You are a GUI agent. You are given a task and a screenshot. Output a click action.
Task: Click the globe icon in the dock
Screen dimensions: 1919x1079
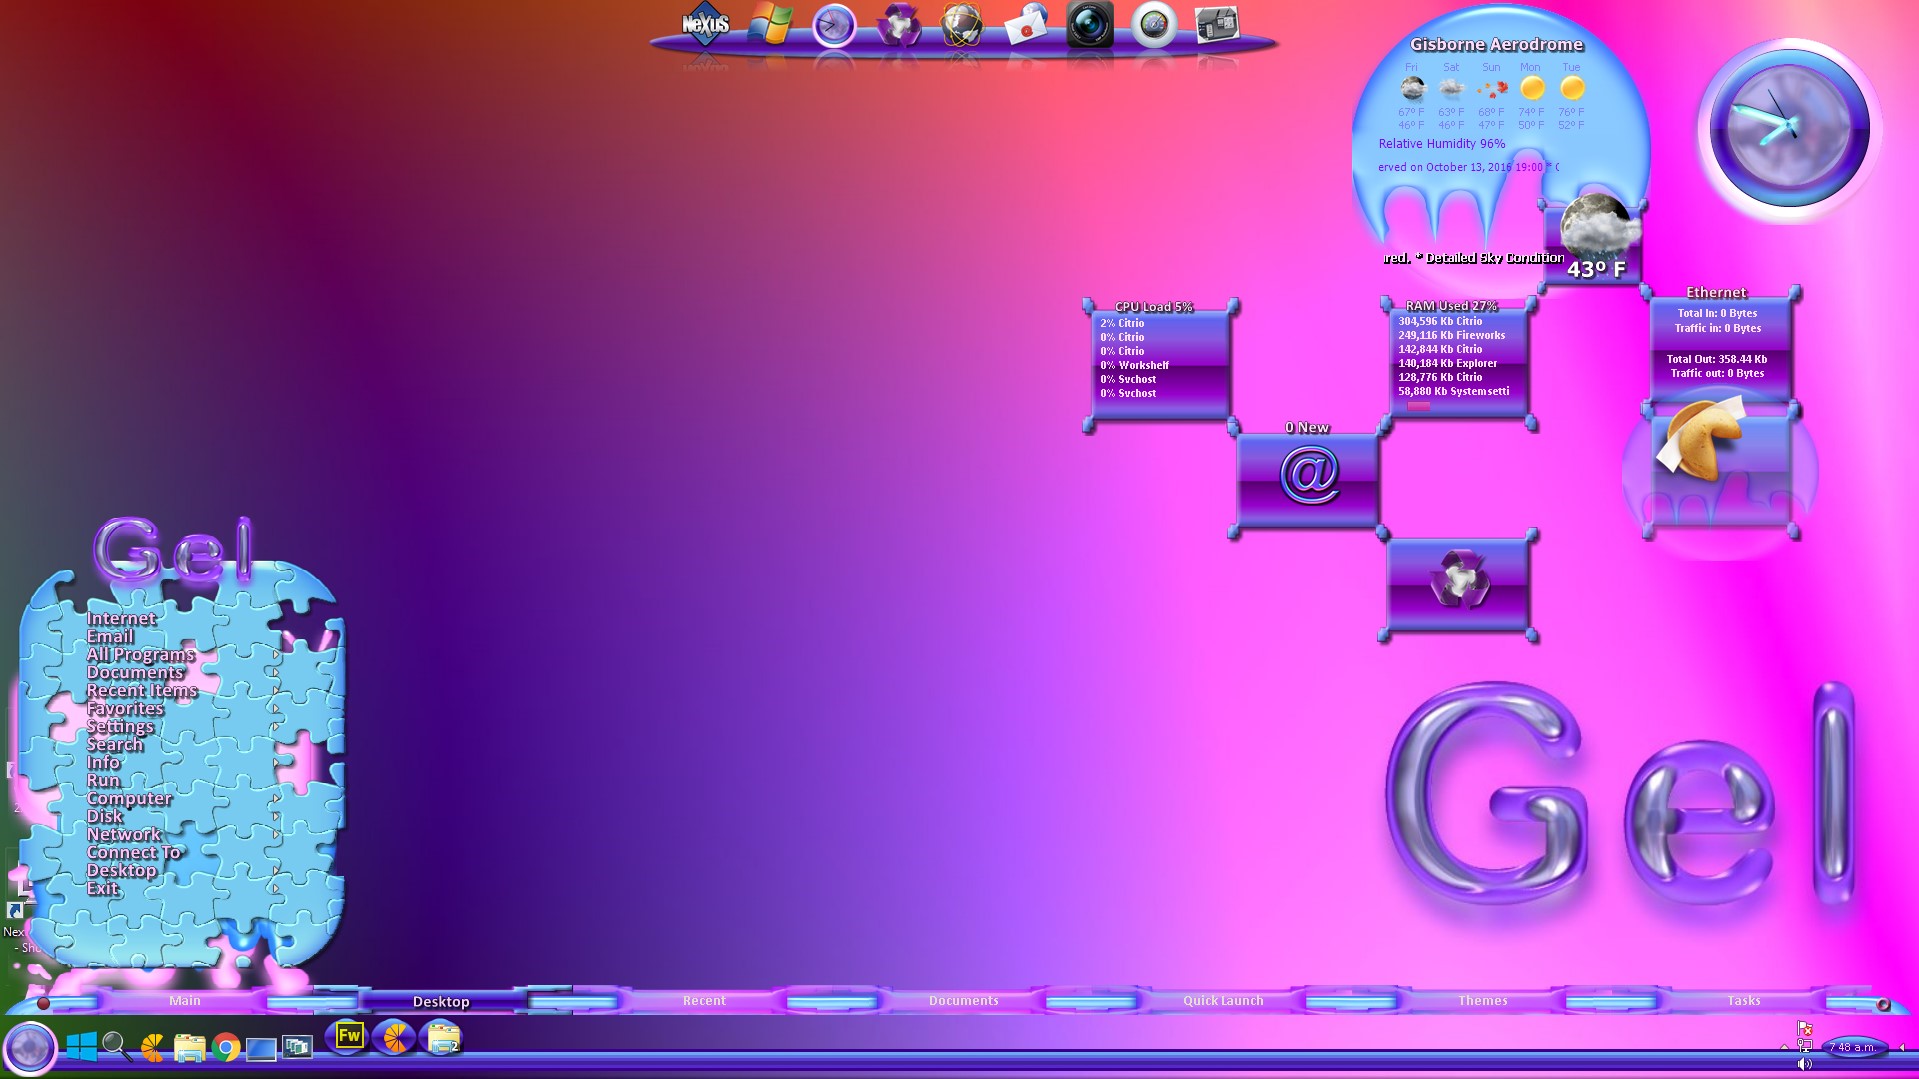[x=962, y=25]
